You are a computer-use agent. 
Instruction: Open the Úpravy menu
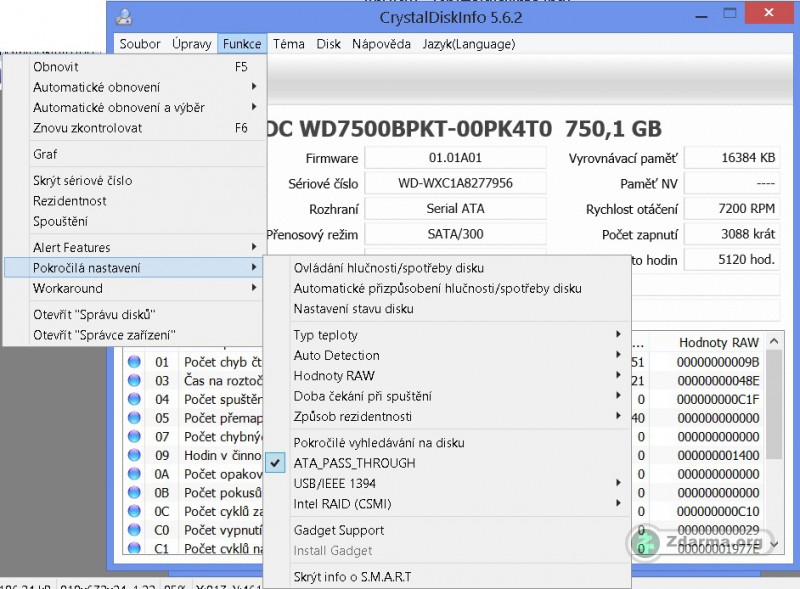(x=191, y=44)
